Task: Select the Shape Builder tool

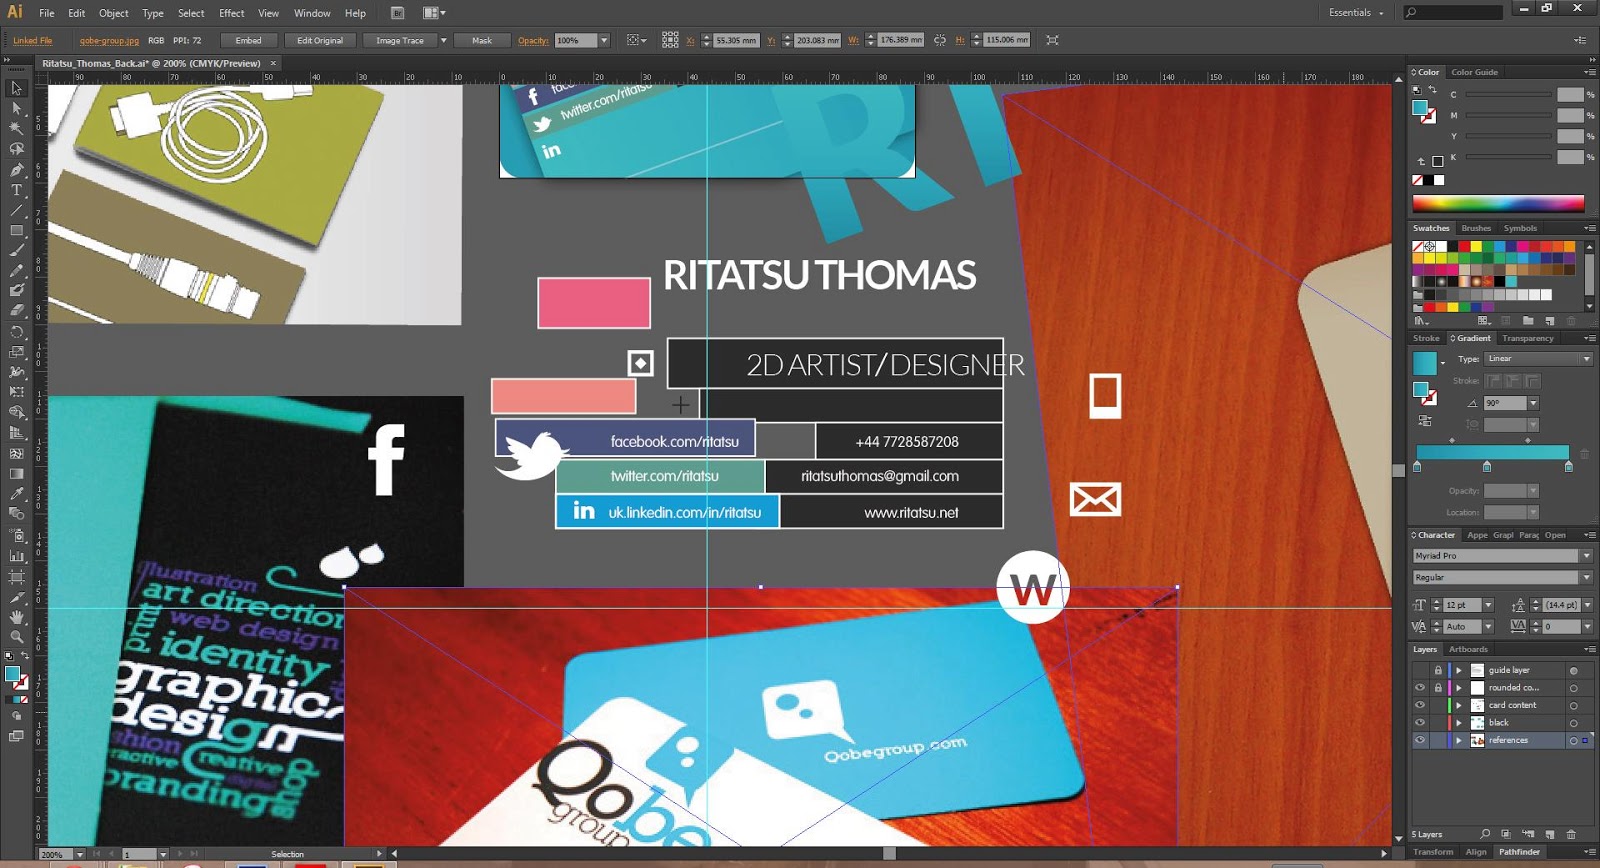Action: (x=16, y=412)
